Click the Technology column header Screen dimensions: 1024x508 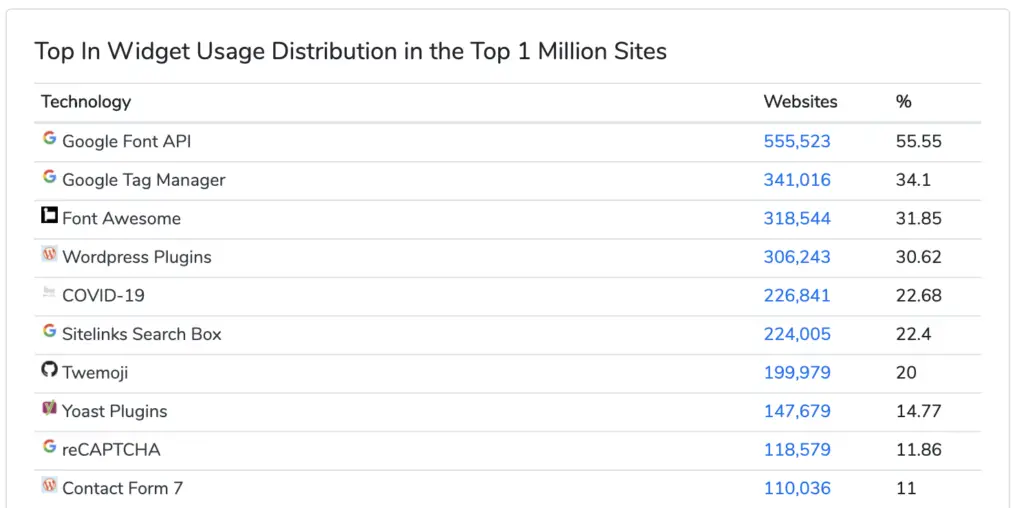[x=86, y=102]
